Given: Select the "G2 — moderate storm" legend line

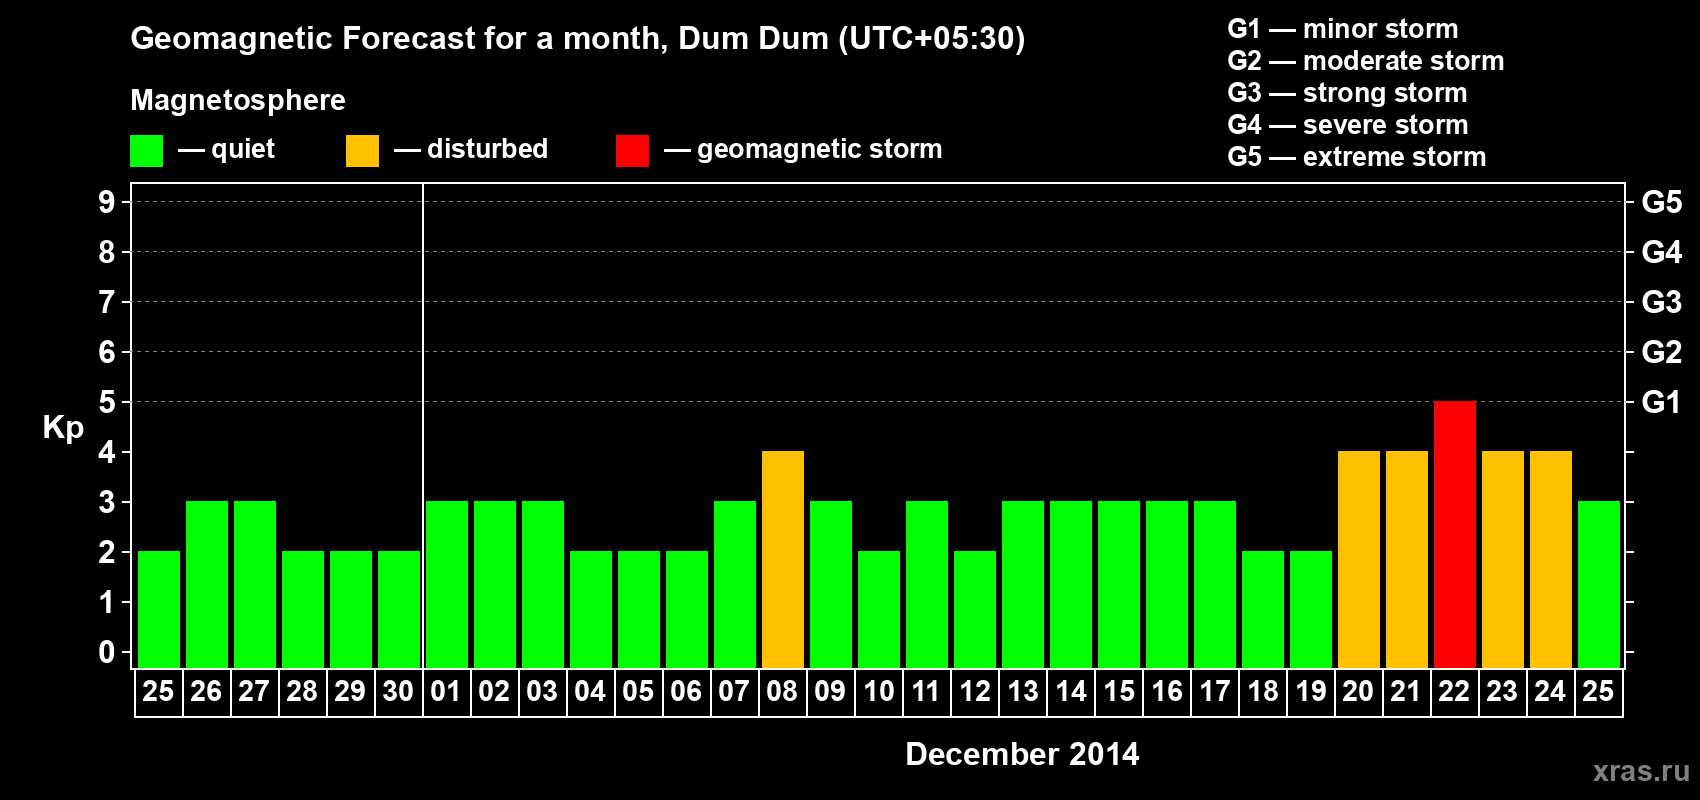Looking at the screenshot, I should tap(1366, 61).
